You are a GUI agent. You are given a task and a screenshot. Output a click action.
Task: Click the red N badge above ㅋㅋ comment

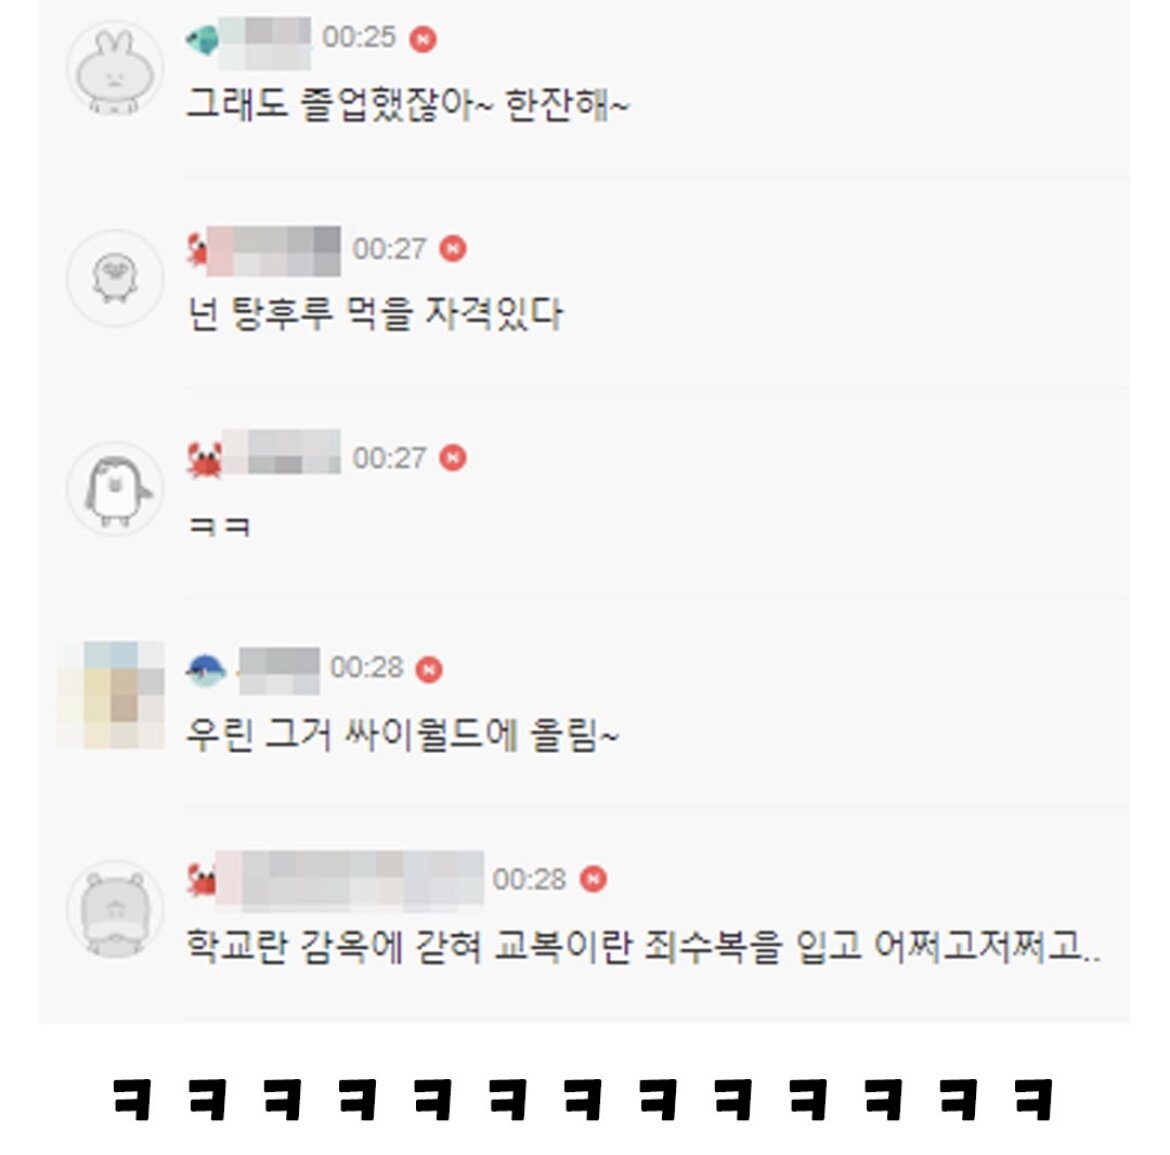pyautogui.click(x=453, y=457)
